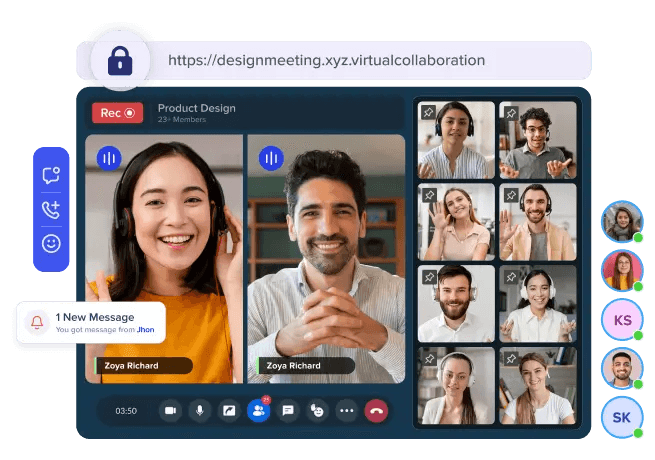Viewport: 655px width, 460px height.
Task: Click the raise hand reaction icon
Action: click(x=317, y=411)
